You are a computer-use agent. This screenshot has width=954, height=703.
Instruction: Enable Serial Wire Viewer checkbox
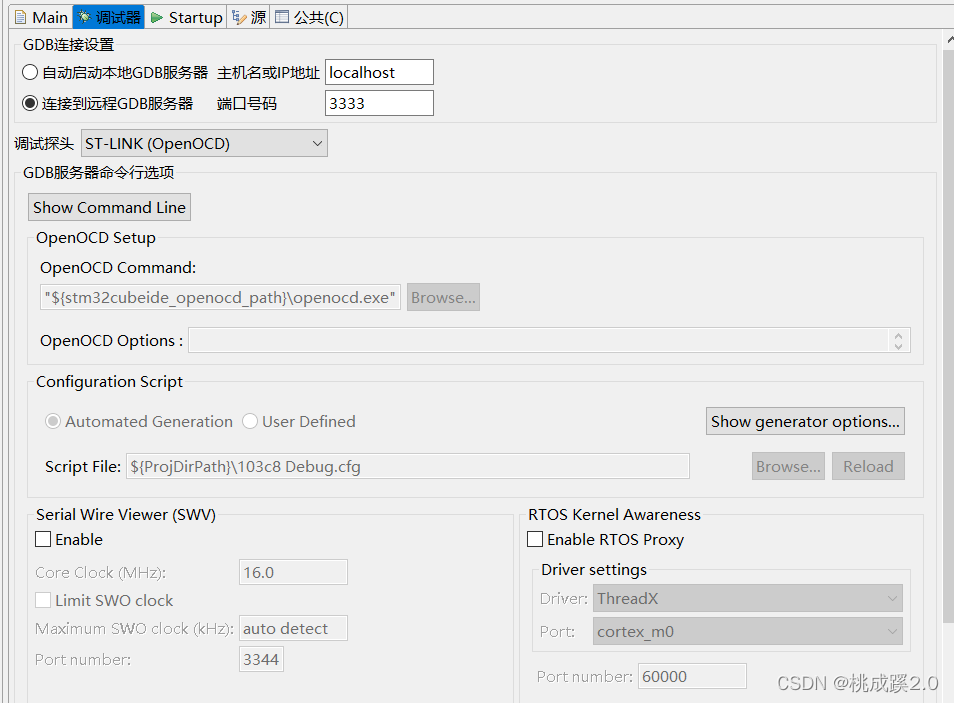(43, 539)
